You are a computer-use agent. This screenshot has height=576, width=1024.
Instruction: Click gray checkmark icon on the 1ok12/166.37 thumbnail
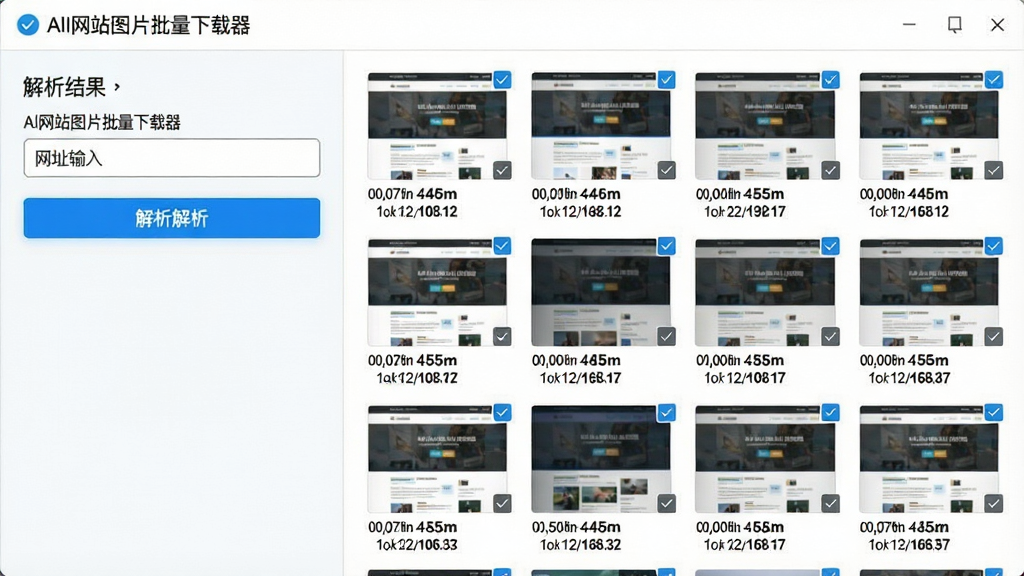coord(994,504)
